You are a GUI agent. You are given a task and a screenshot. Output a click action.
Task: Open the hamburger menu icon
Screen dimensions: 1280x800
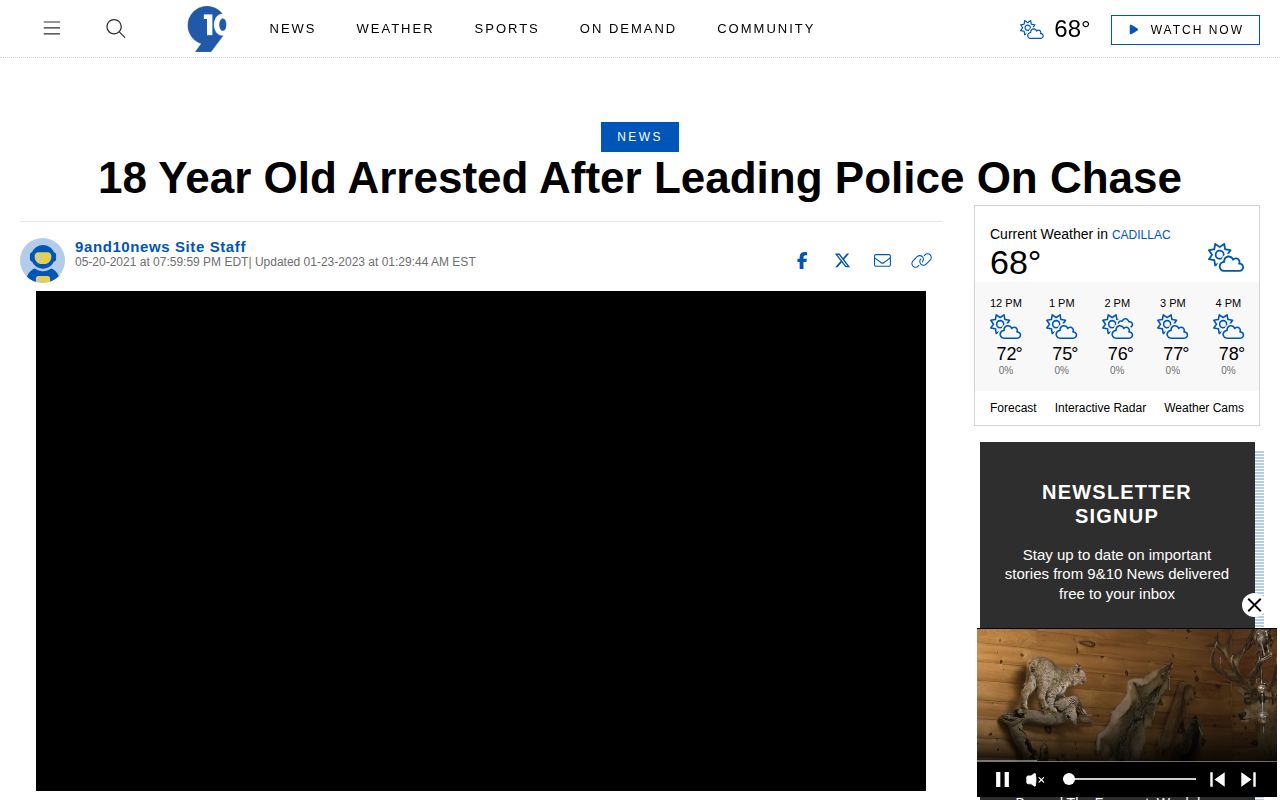point(52,29)
